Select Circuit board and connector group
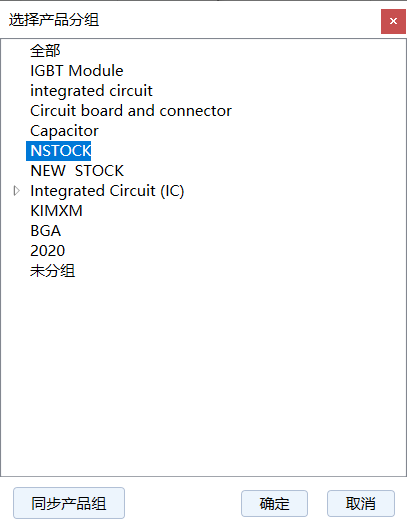 point(131,111)
